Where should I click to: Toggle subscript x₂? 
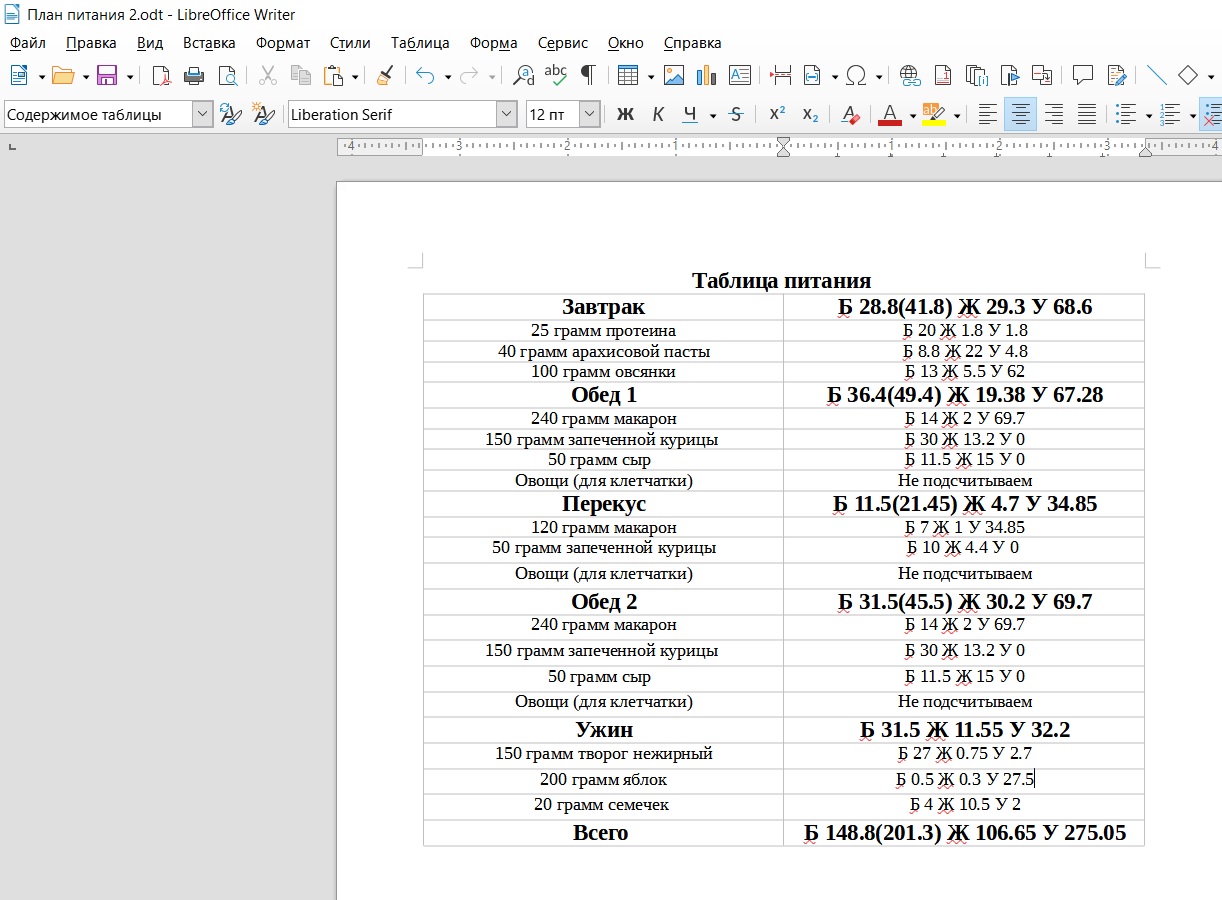810,115
